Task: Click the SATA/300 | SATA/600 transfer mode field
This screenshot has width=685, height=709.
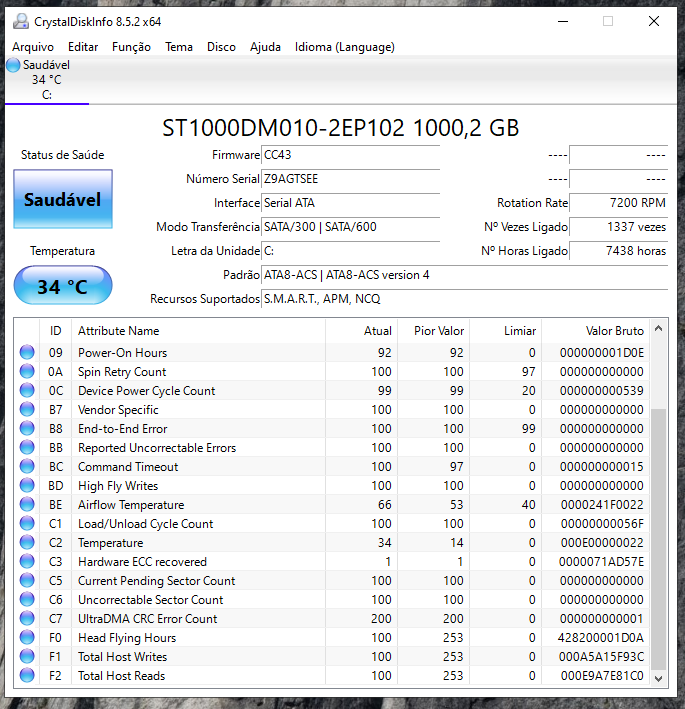Action: point(350,227)
